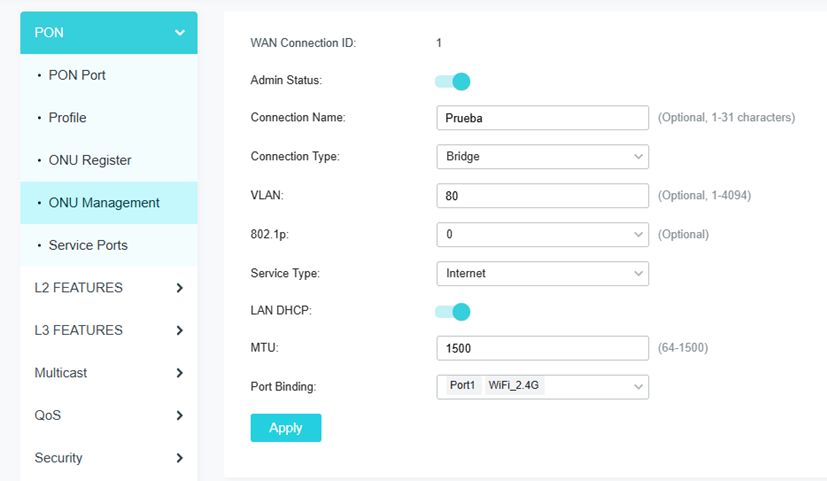
Task: Click the (Optional, 1-4094) VLAN hint
Action: [x=704, y=196]
